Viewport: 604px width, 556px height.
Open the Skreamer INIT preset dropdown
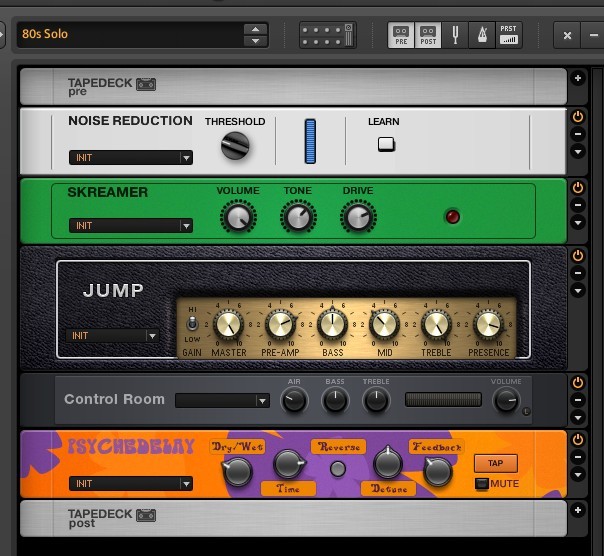(131, 225)
